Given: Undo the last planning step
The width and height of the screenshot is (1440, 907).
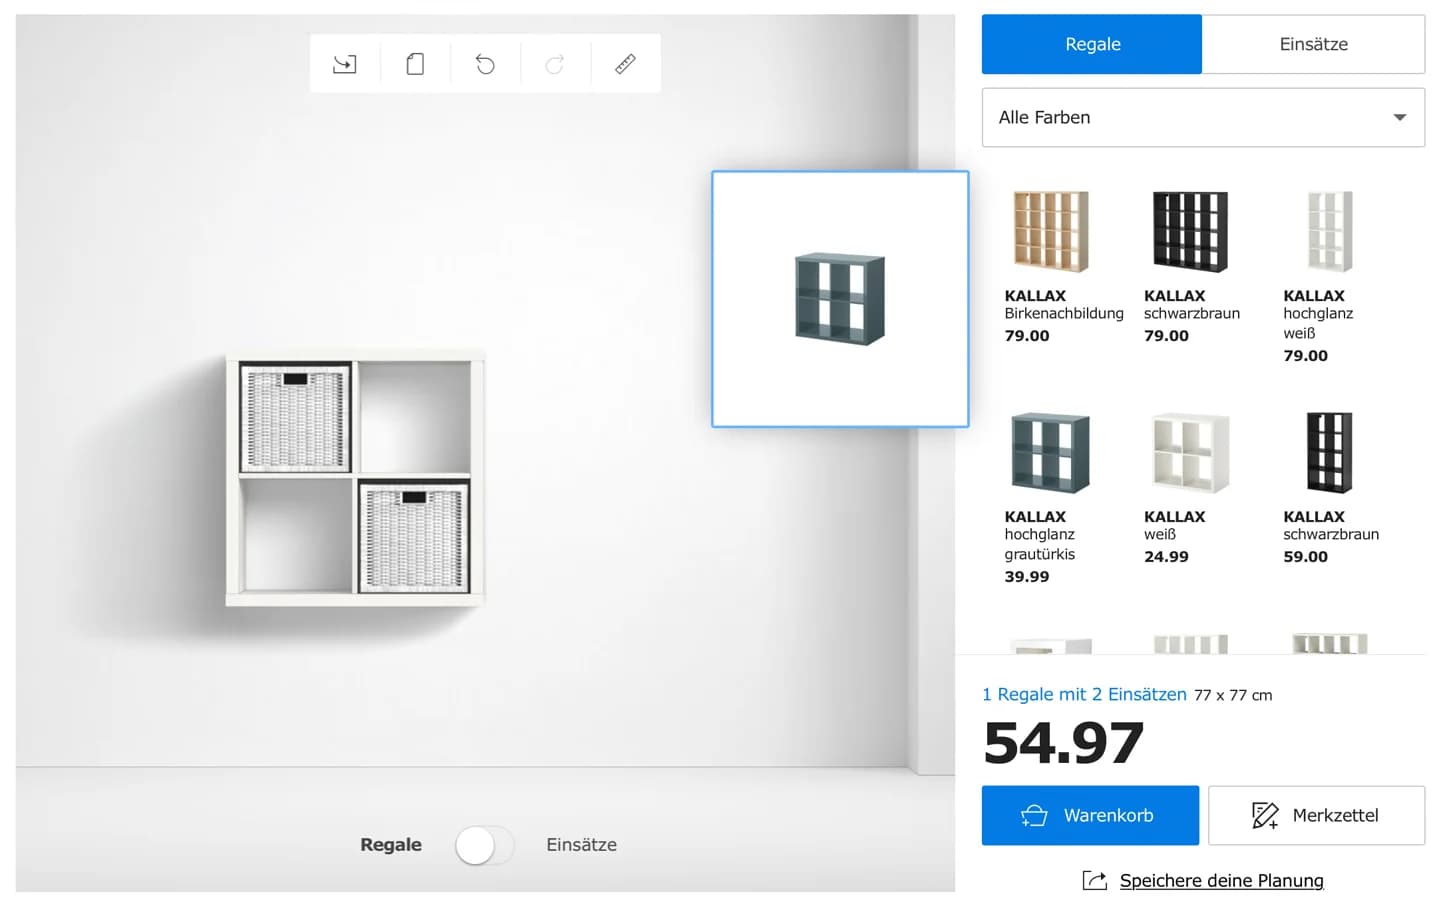Looking at the screenshot, I should (485, 64).
